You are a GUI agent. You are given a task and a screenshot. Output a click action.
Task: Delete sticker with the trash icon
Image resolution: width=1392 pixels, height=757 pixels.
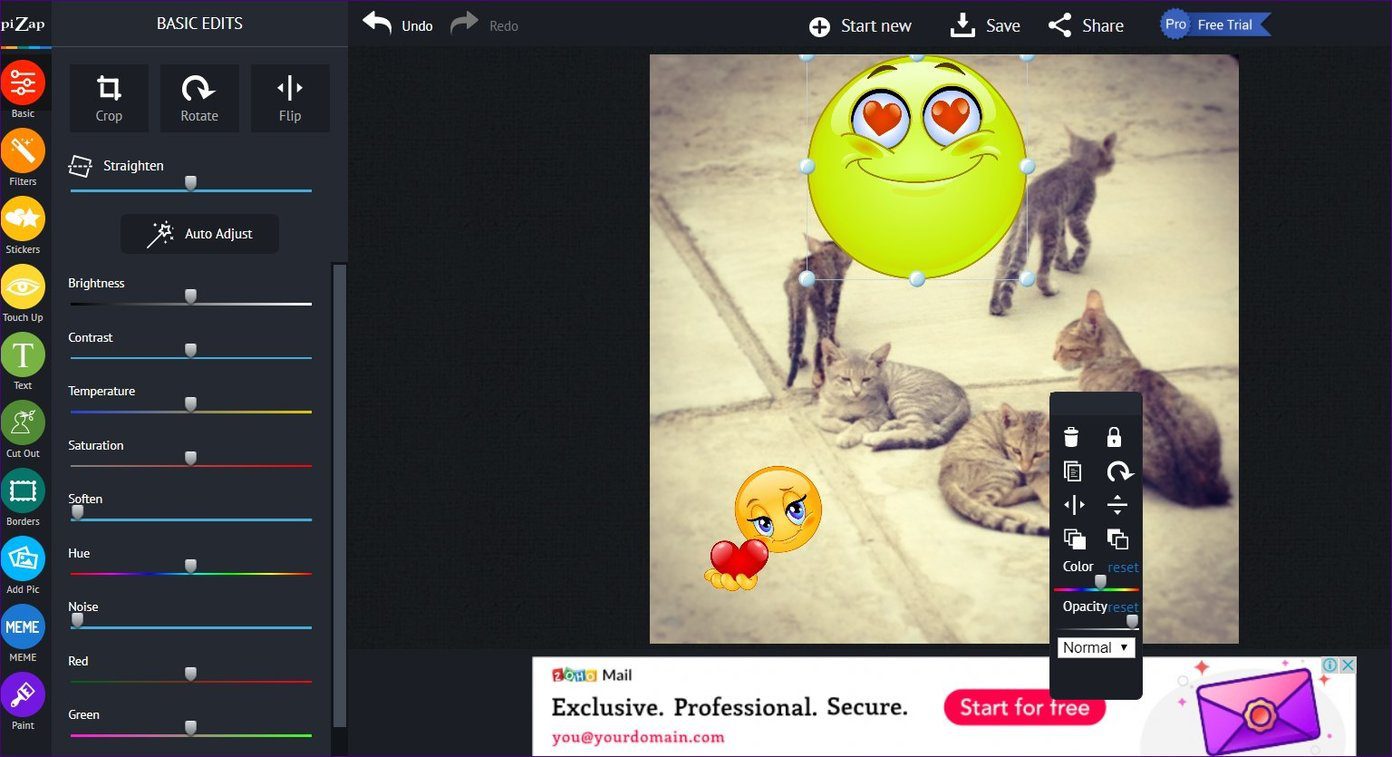pos(1072,437)
